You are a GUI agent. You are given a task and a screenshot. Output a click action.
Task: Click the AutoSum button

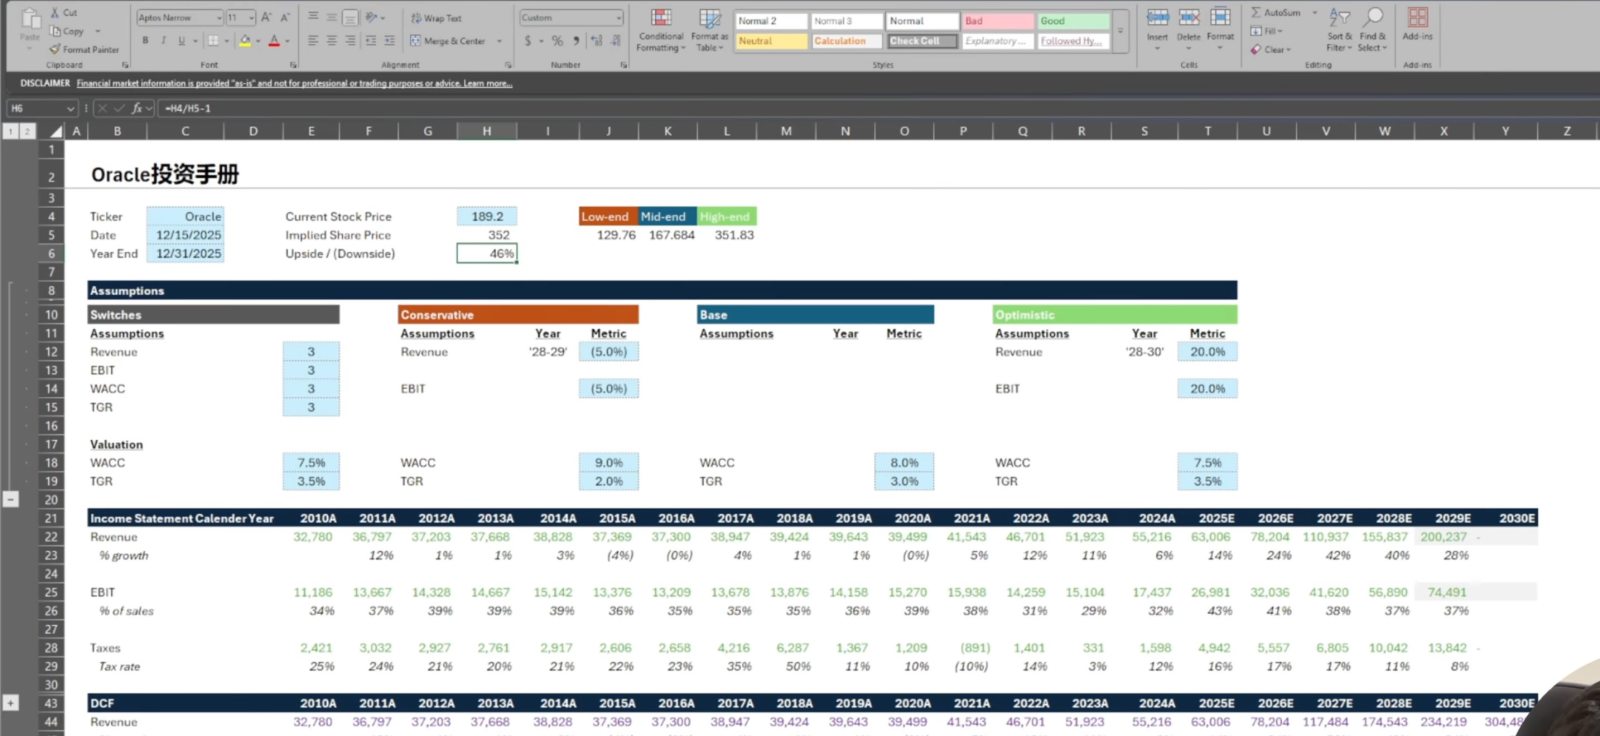click(x=1277, y=13)
